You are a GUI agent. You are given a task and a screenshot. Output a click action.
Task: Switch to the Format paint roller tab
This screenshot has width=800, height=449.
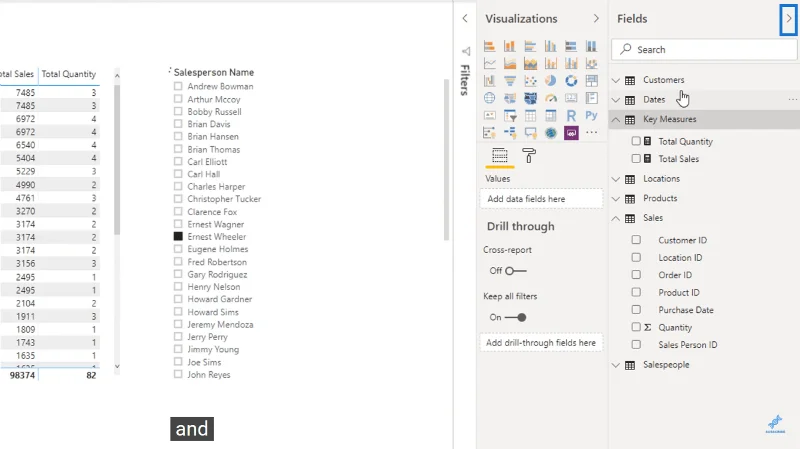tap(529, 155)
